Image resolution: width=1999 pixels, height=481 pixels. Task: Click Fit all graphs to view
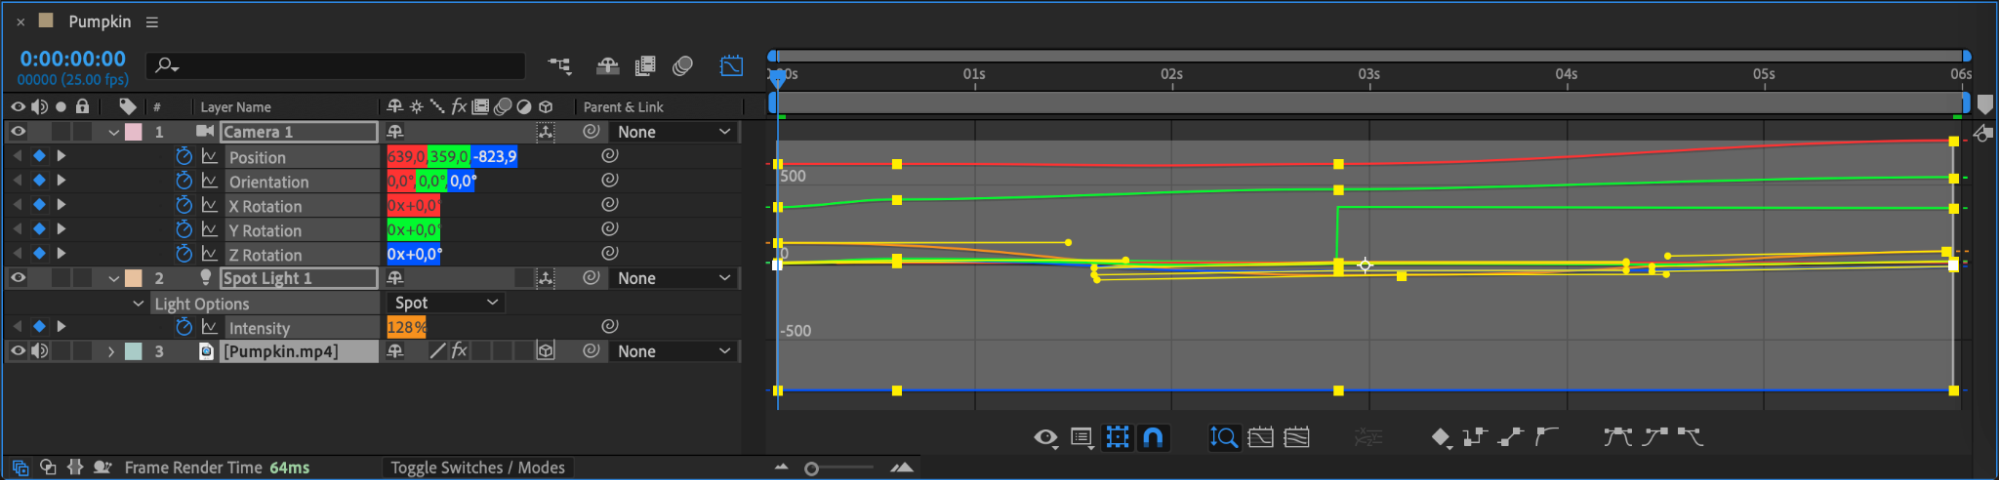1297,437
